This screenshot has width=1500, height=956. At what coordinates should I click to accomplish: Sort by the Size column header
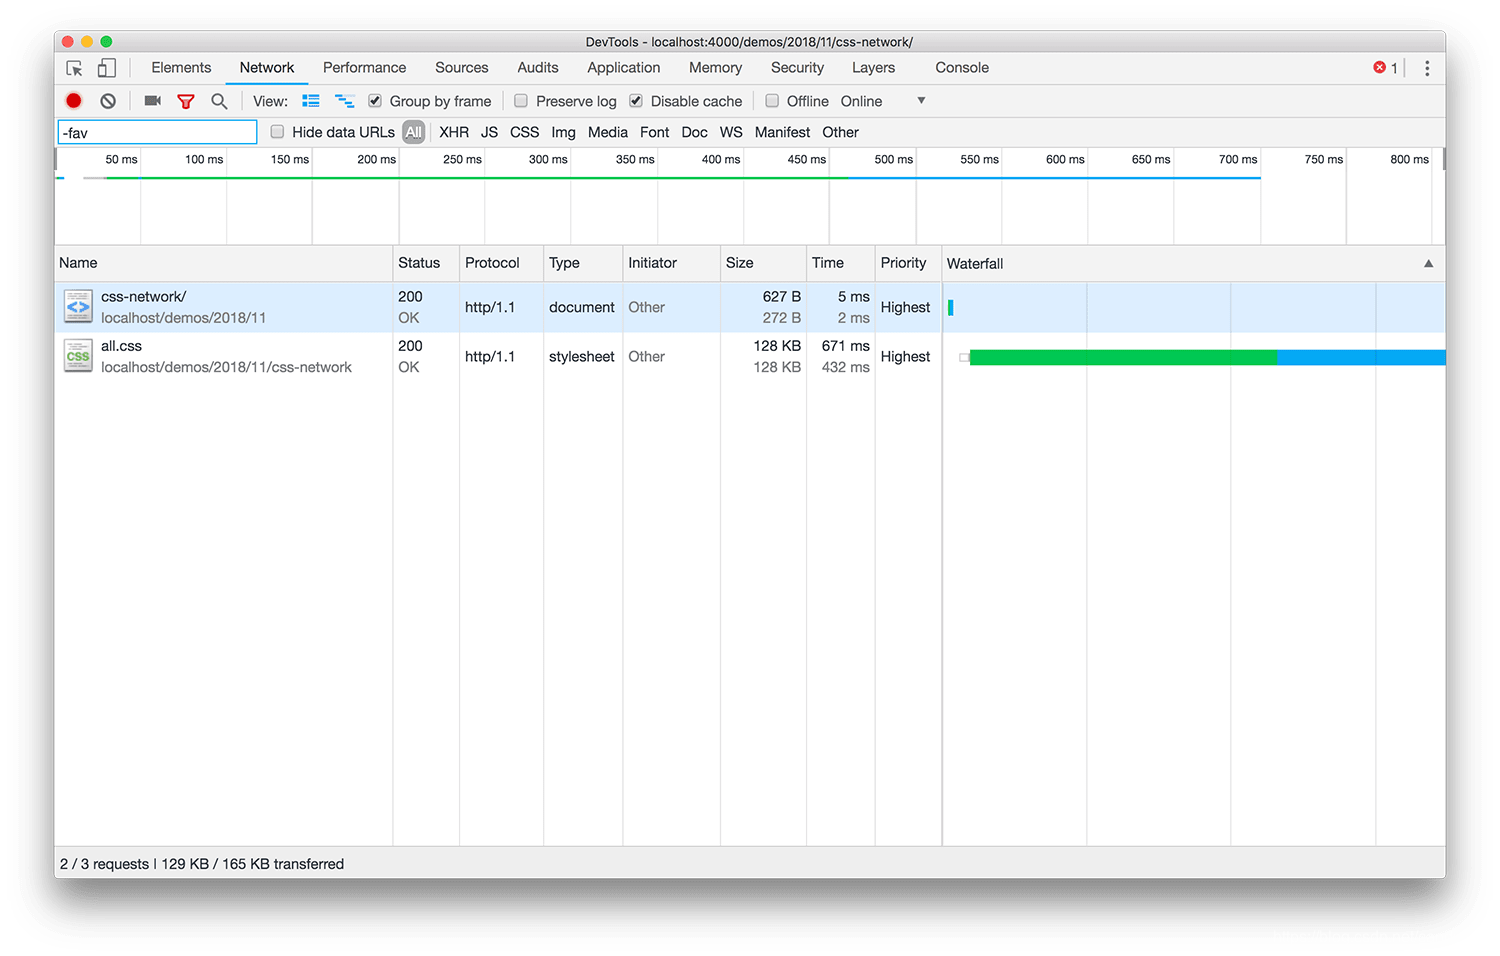(x=763, y=263)
